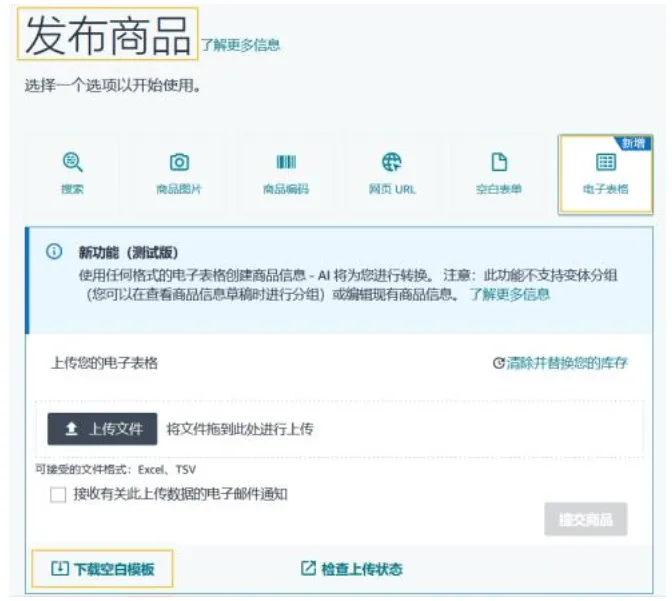The width and height of the screenshot is (672, 601).
Task: Open 了解更多信息 link next to 发布商品
Action: click(240, 45)
